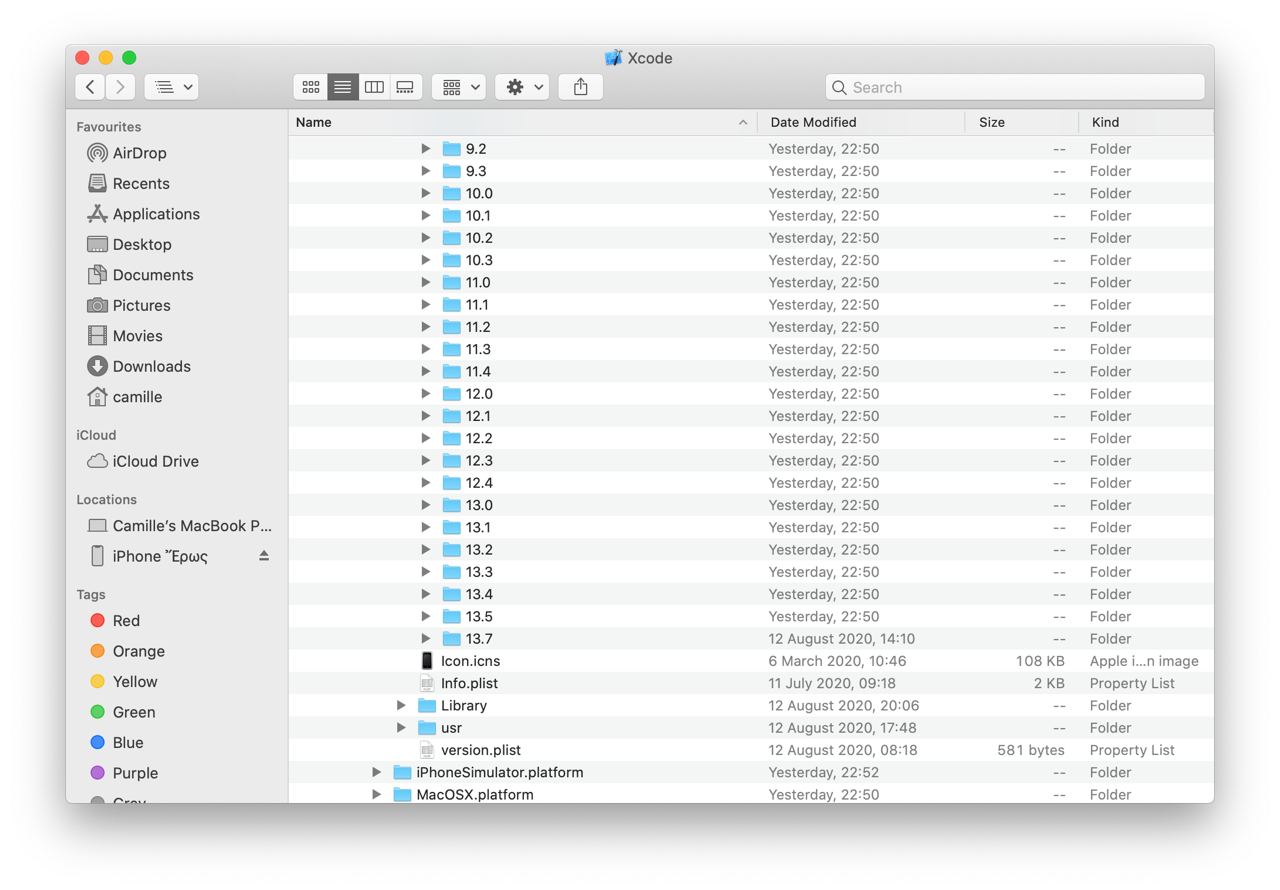This screenshot has height=890, width=1280.
Task: Expand the Library folder
Action: [x=401, y=705]
